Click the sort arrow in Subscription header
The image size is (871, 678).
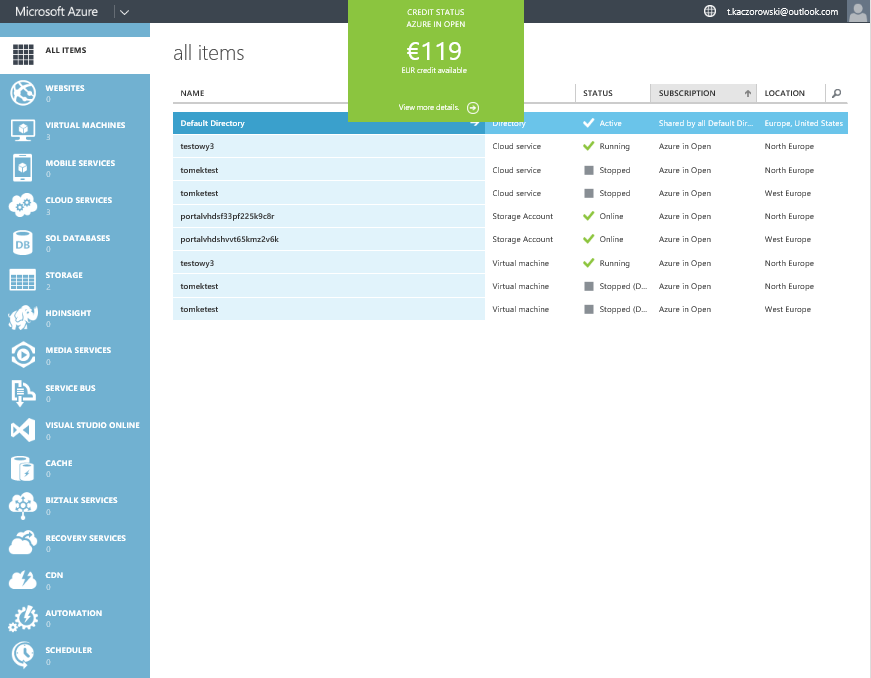(x=748, y=93)
